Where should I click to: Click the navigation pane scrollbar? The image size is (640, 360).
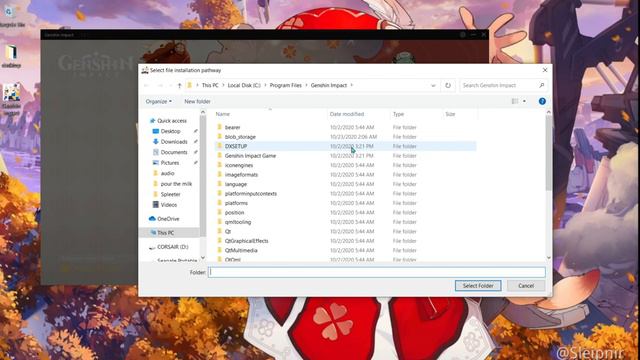pyautogui.click(x=202, y=176)
